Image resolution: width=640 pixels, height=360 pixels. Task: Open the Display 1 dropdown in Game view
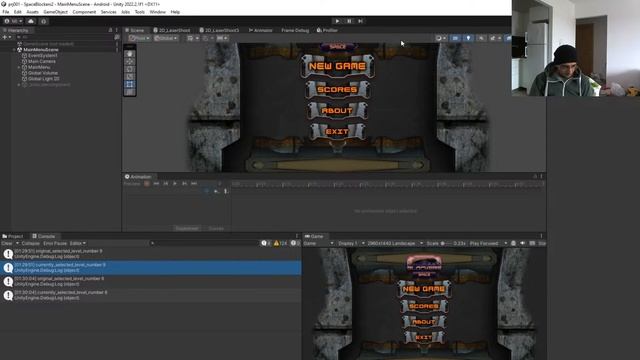point(351,243)
